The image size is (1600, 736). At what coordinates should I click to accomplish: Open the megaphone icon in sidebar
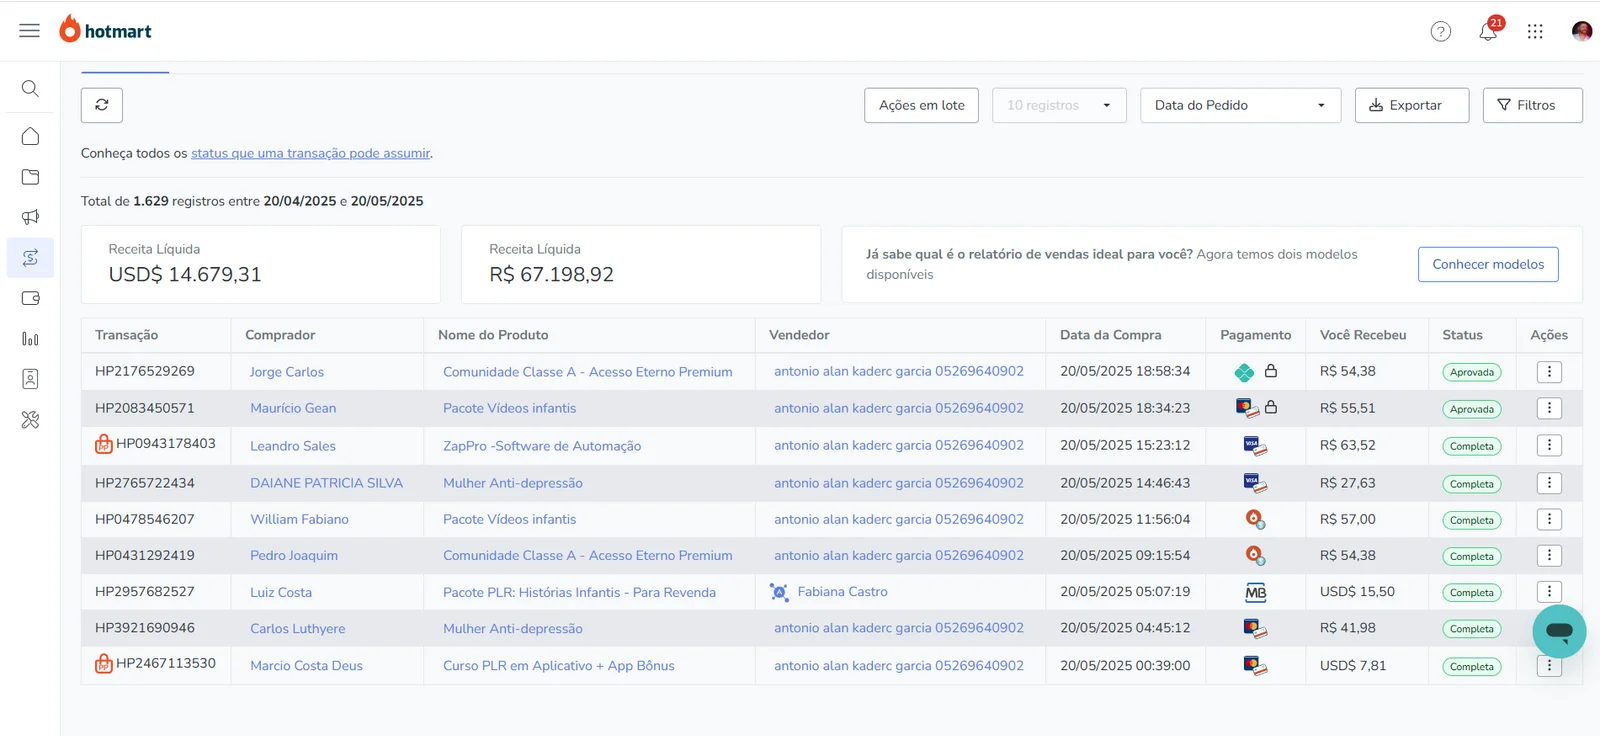(x=30, y=217)
